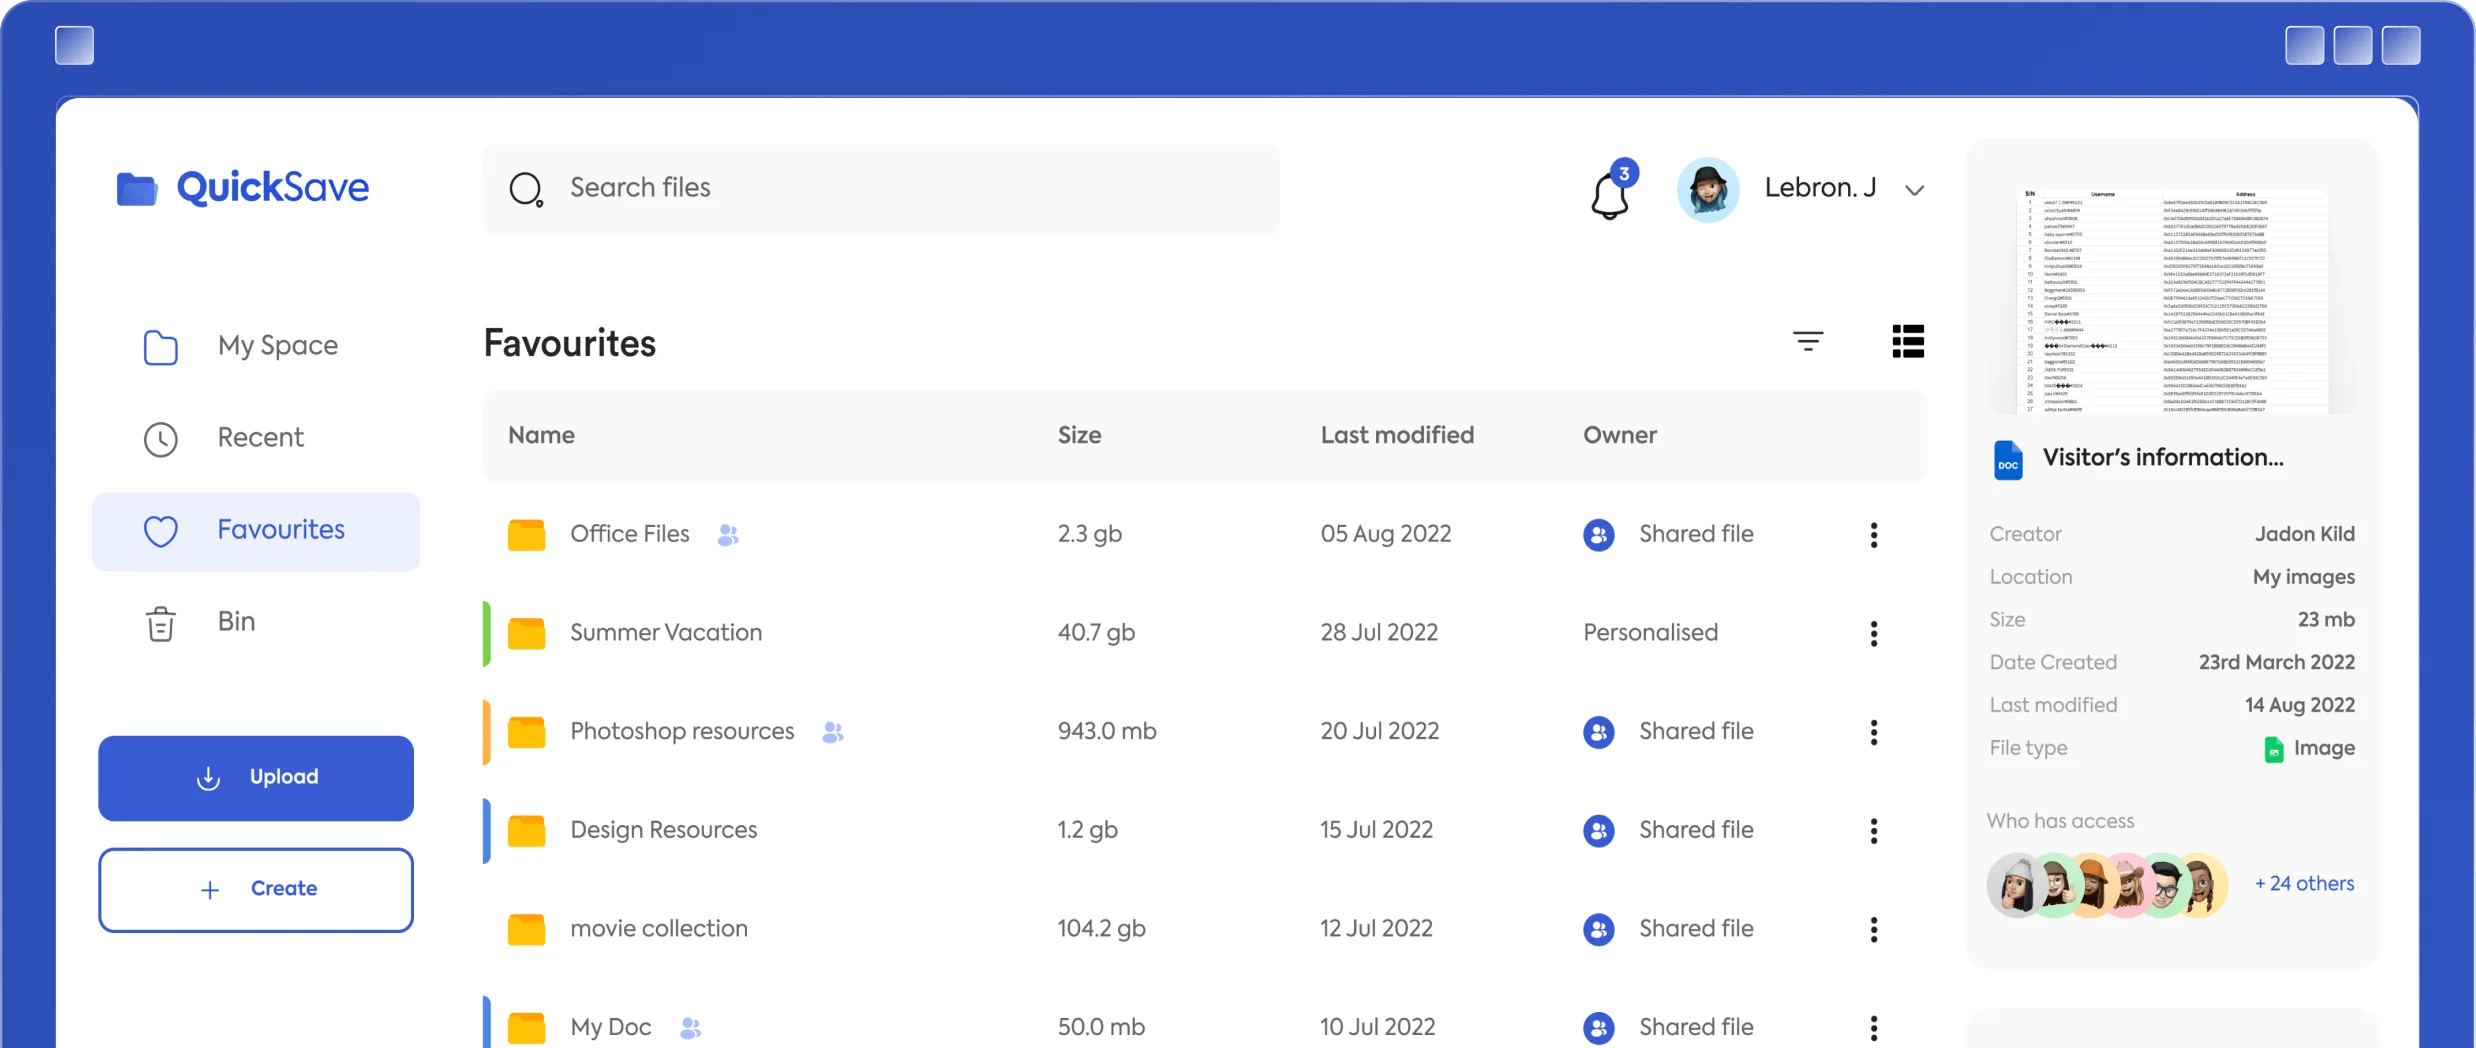Open three-dot menu for Design Resources
2476x1048 pixels.
click(1873, 831)
